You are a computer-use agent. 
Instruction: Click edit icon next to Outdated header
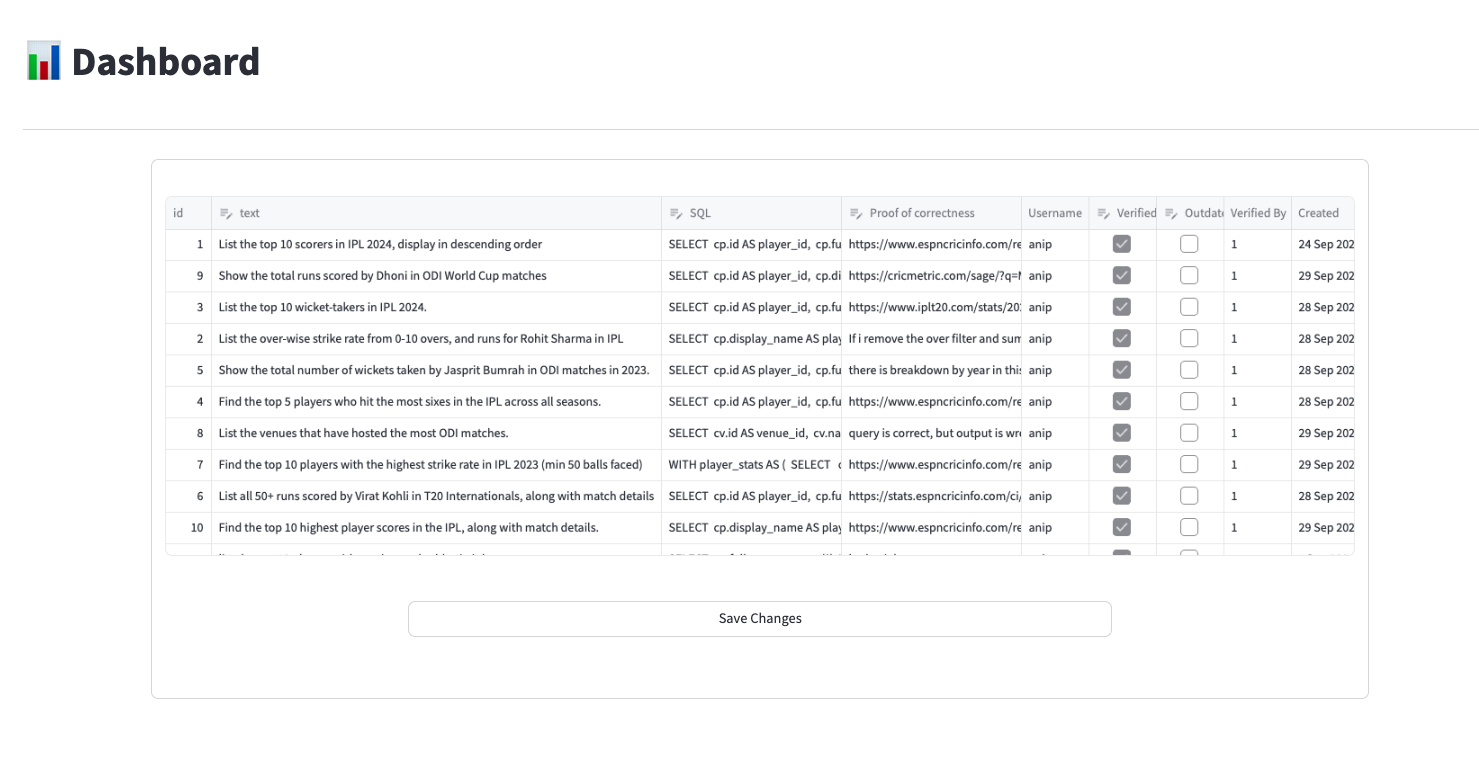tap(1171, 213)
